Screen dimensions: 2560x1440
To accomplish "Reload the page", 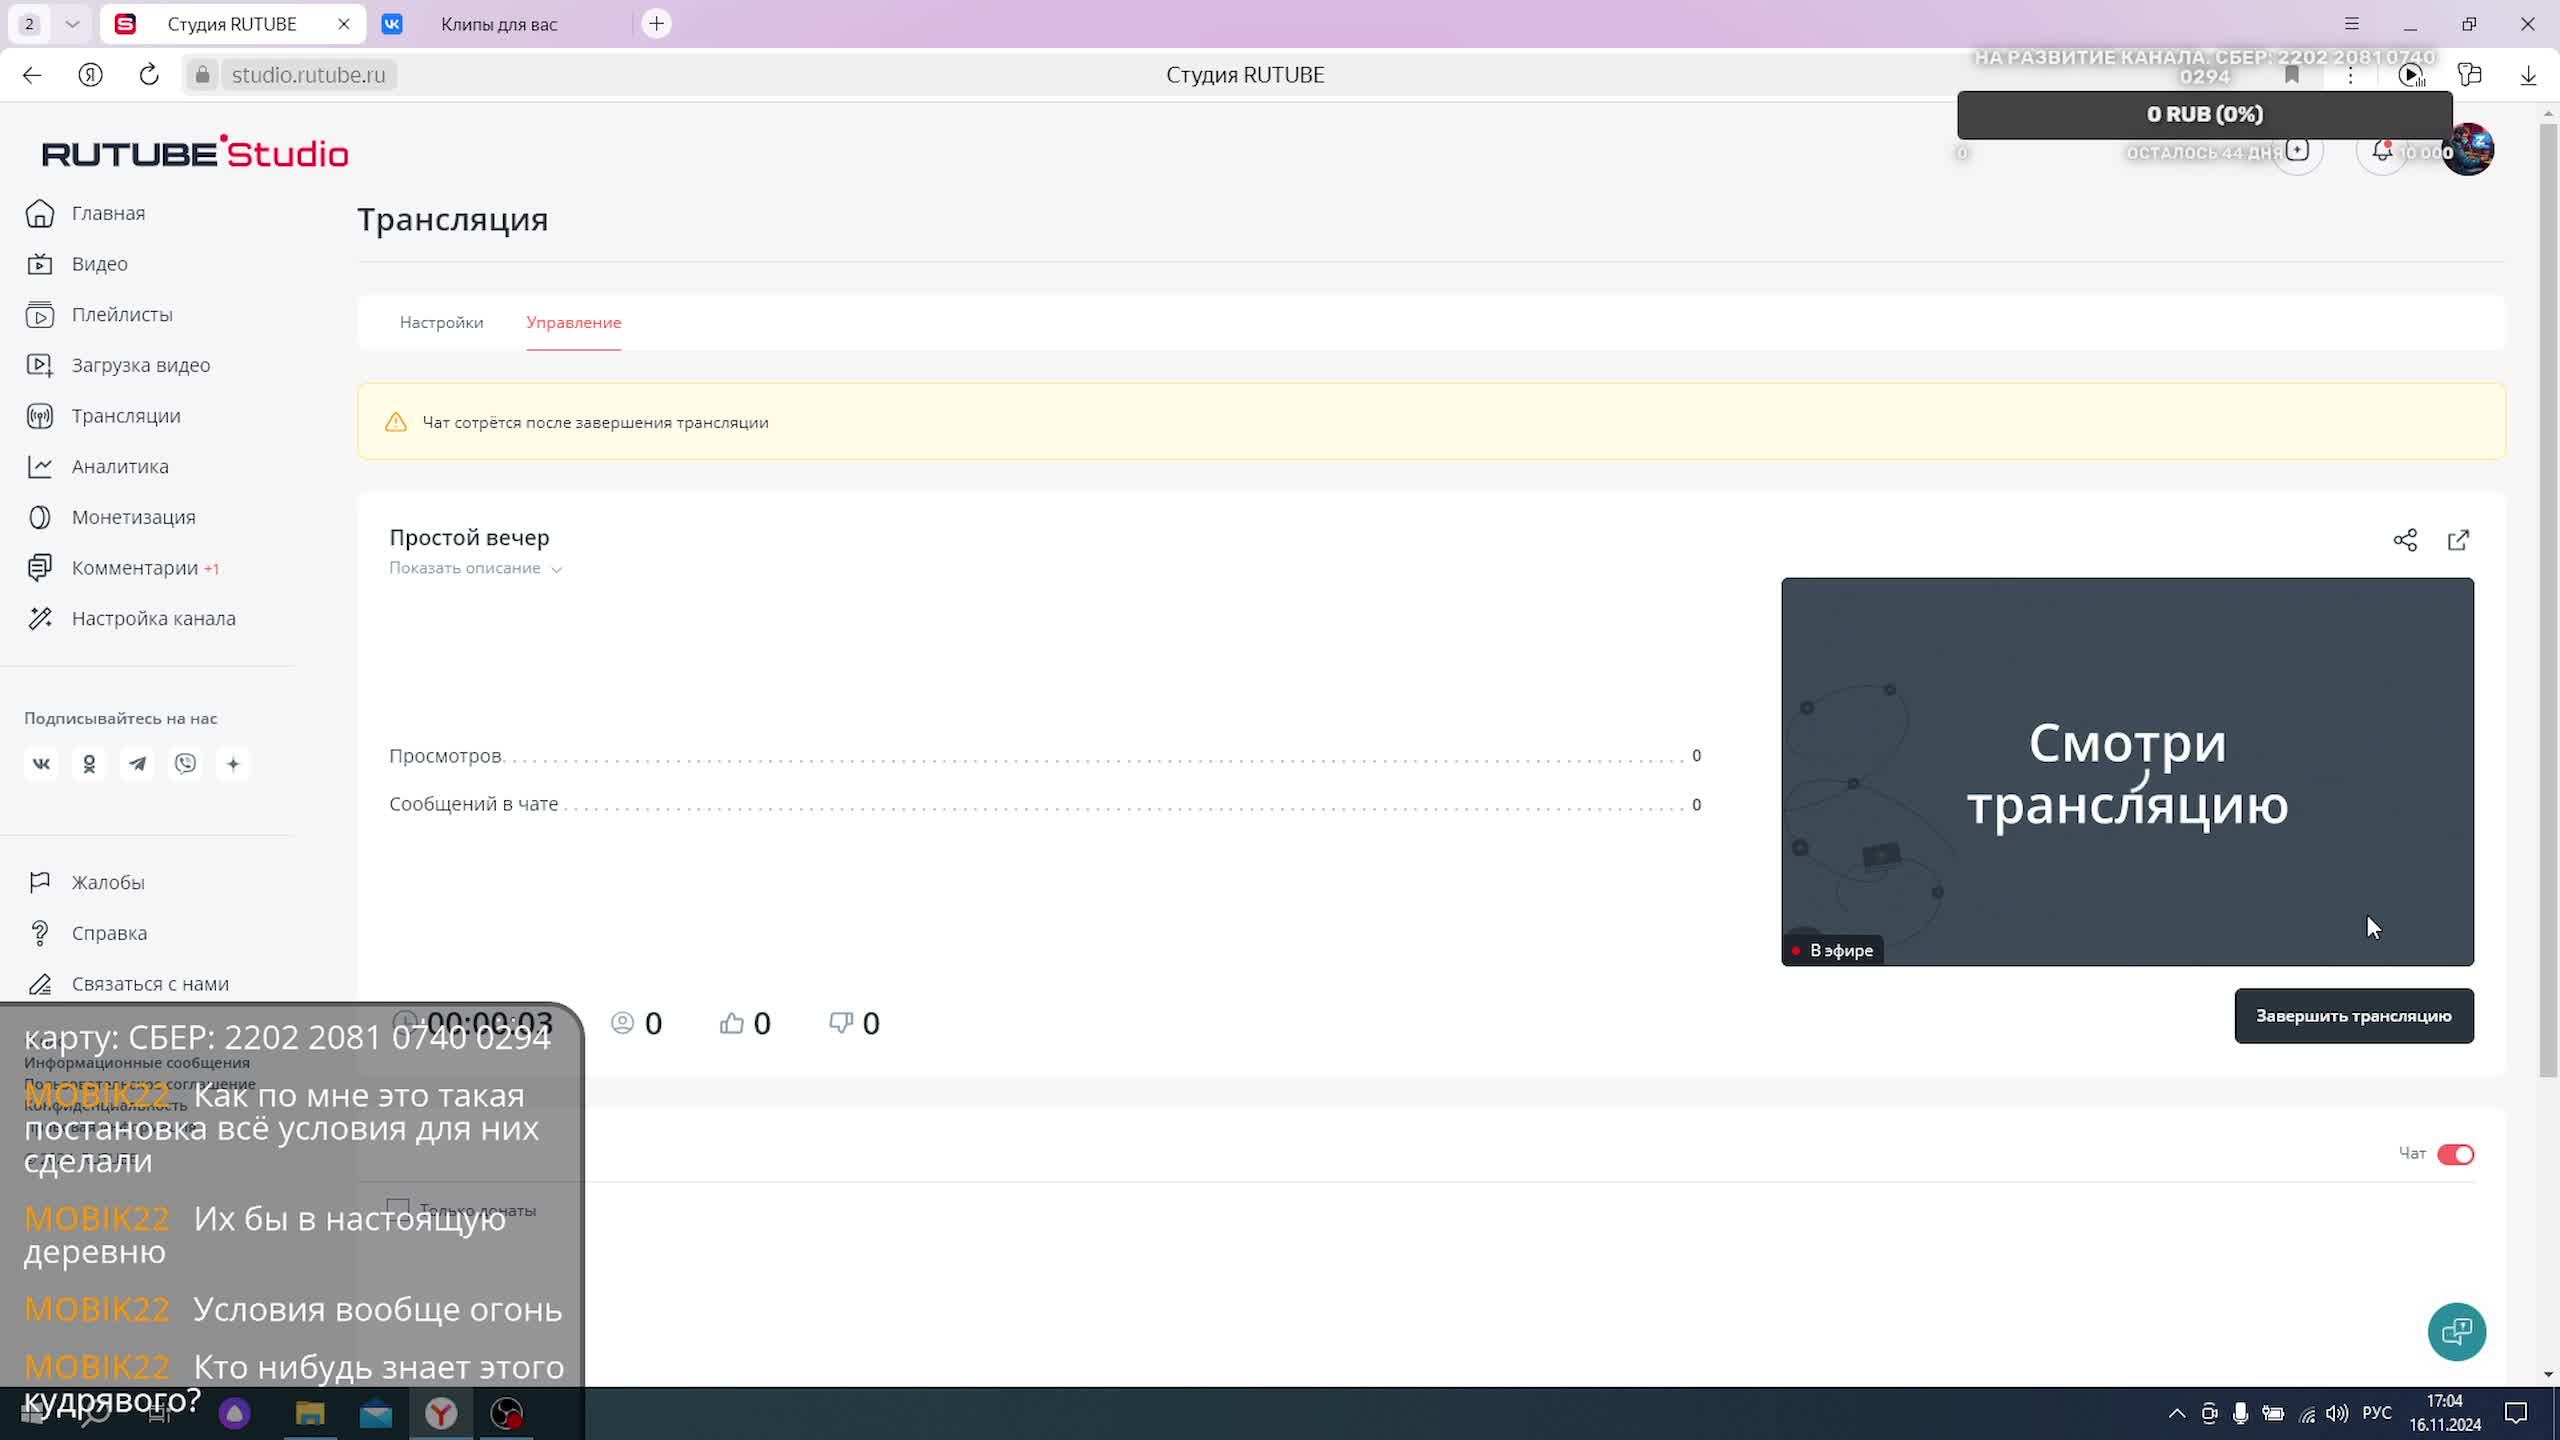I will pos(149,75).
